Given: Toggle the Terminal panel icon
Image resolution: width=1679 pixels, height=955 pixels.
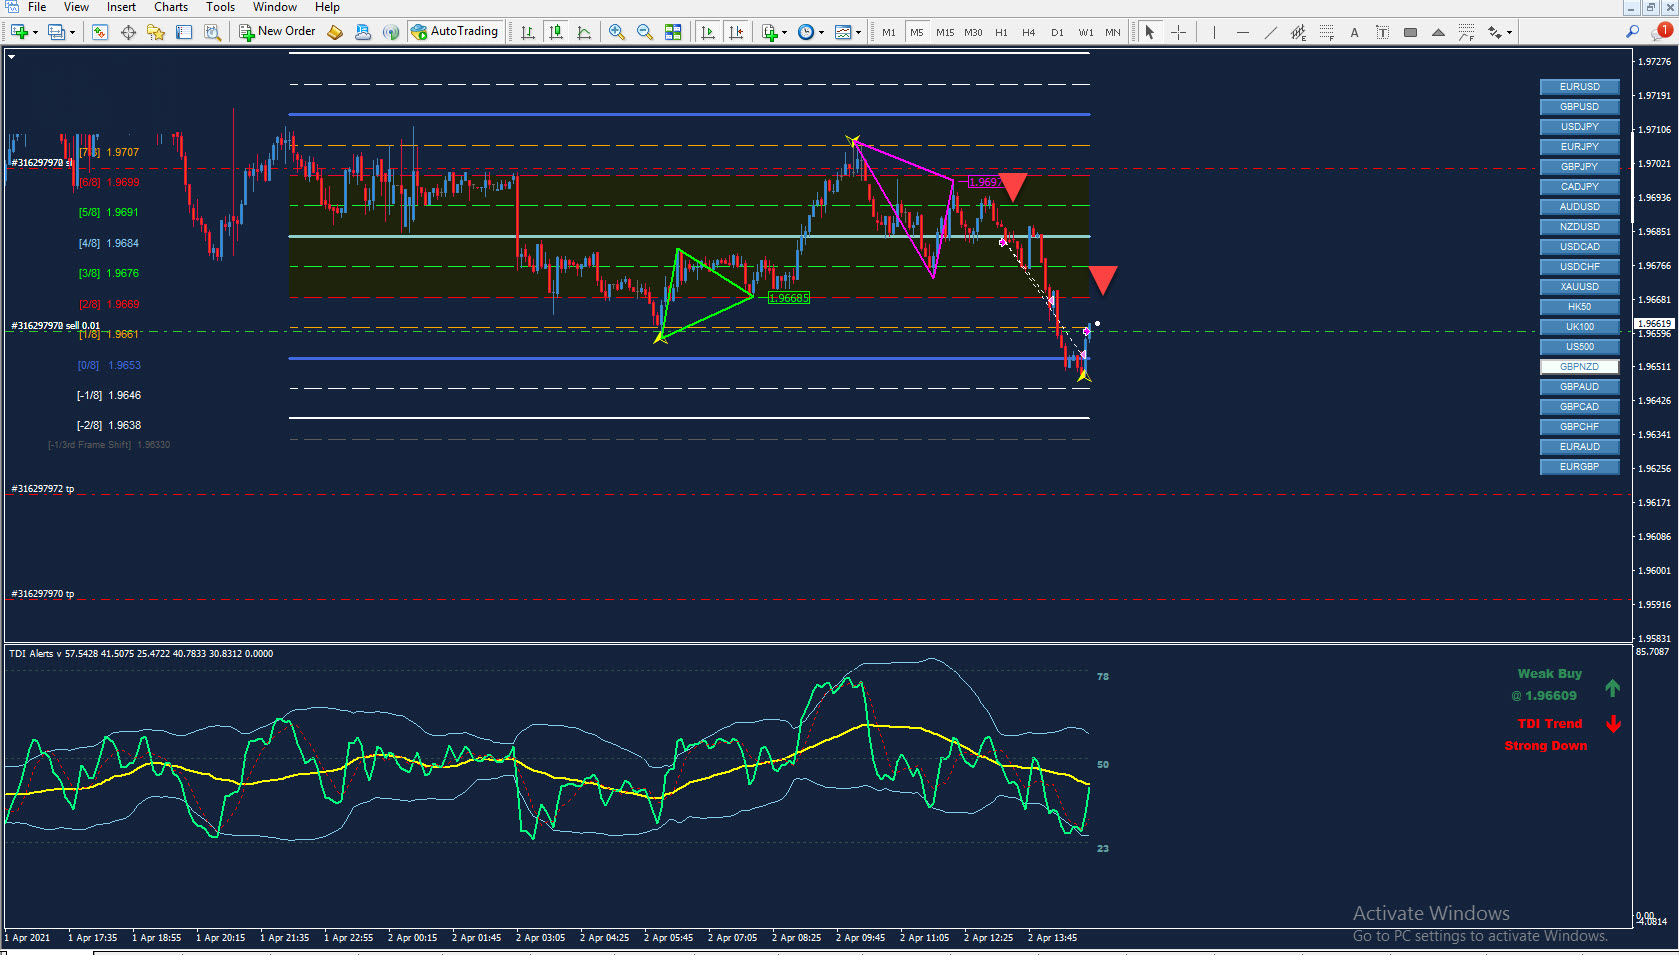Looking at the screenshot, I should click(x=184, y=32).
